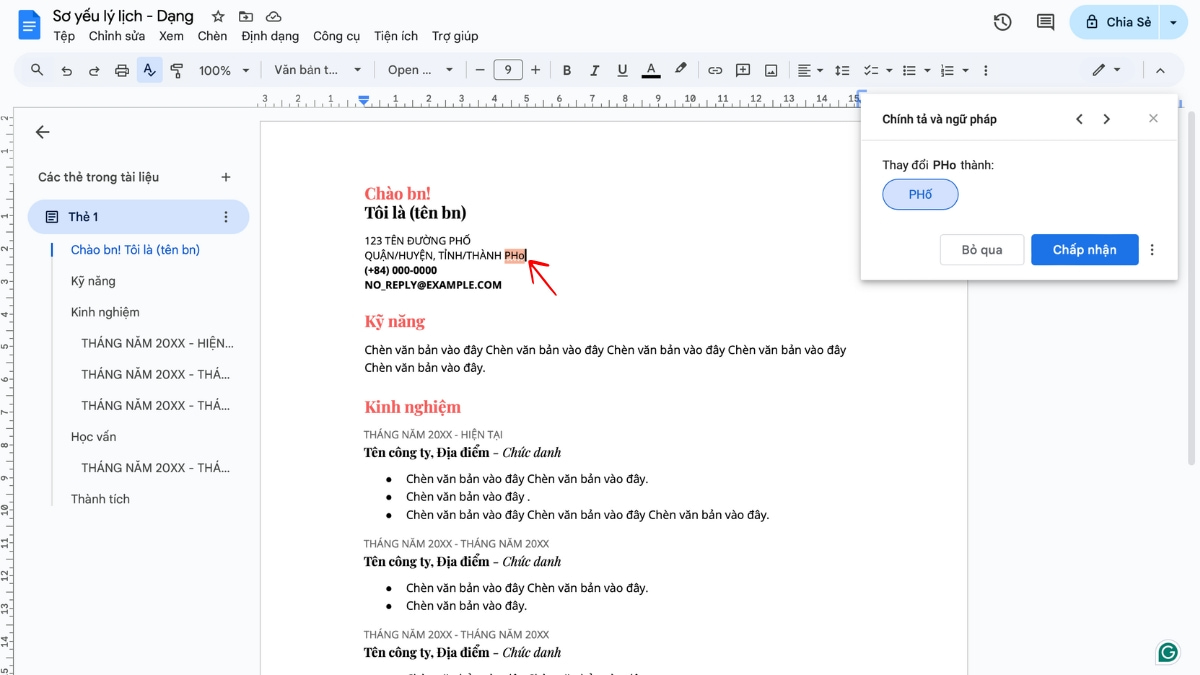Select the paint format tool

click(x=177, y=70)
